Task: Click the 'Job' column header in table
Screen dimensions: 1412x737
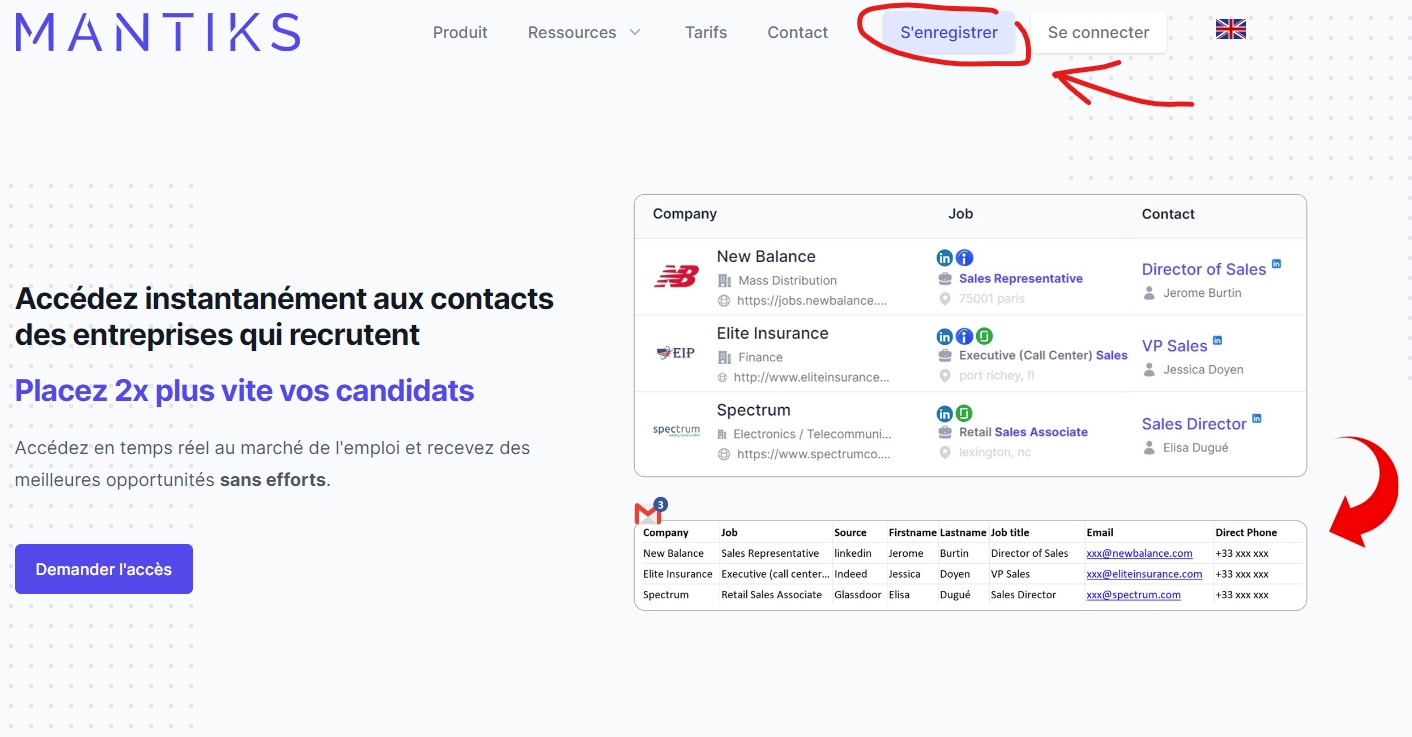Action: tap(960, 214)
